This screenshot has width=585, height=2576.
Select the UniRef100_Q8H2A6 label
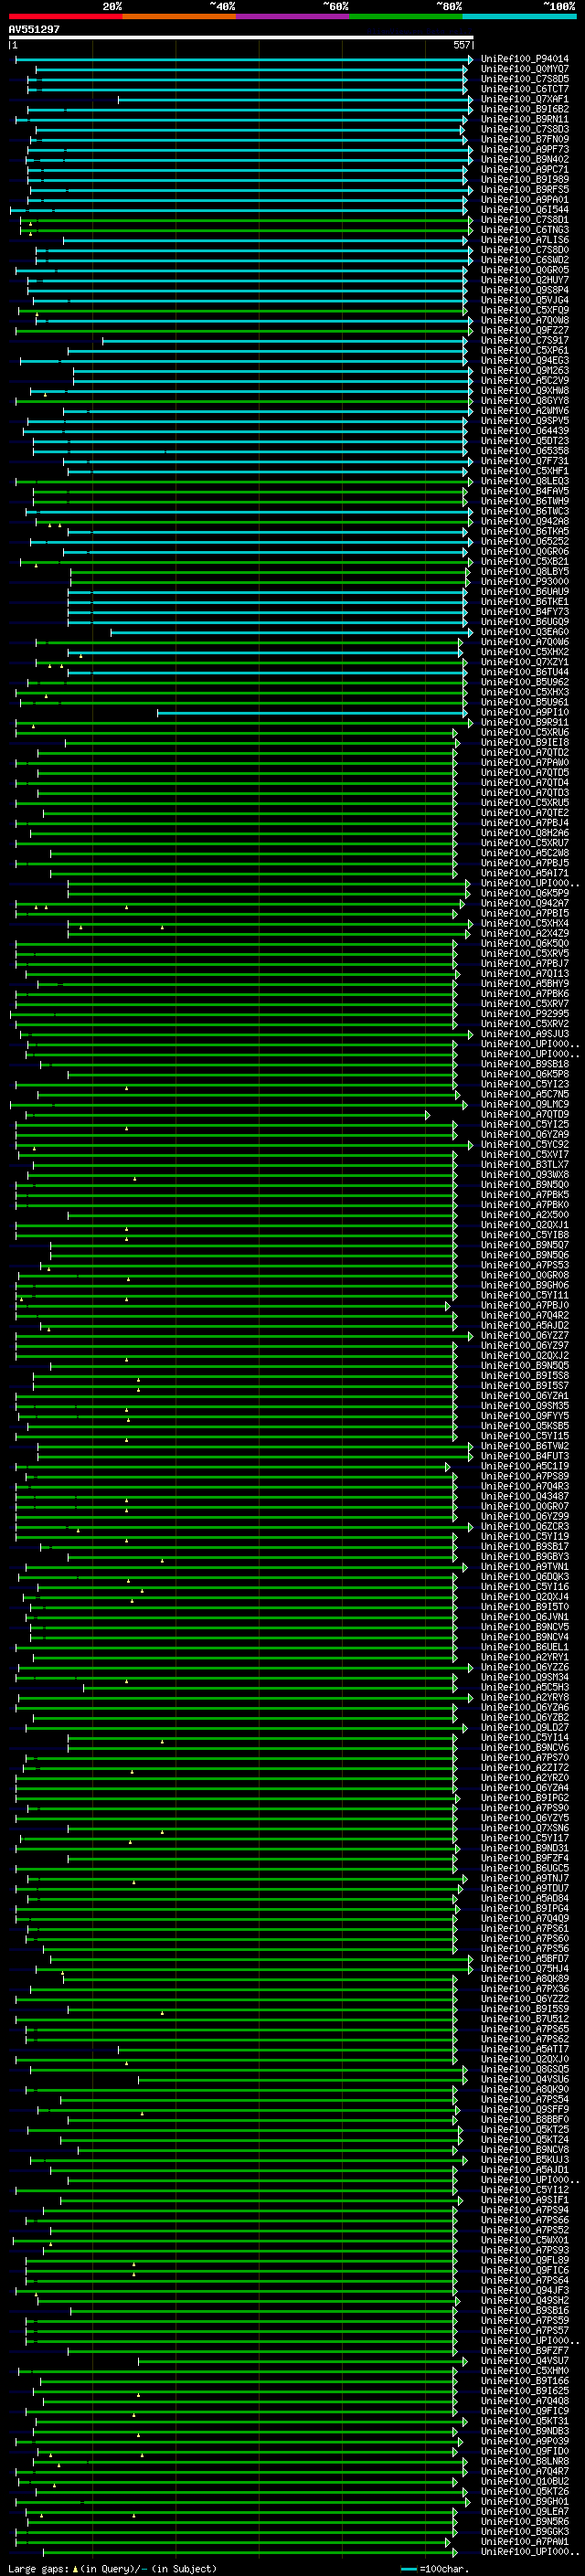click(525, 833)
